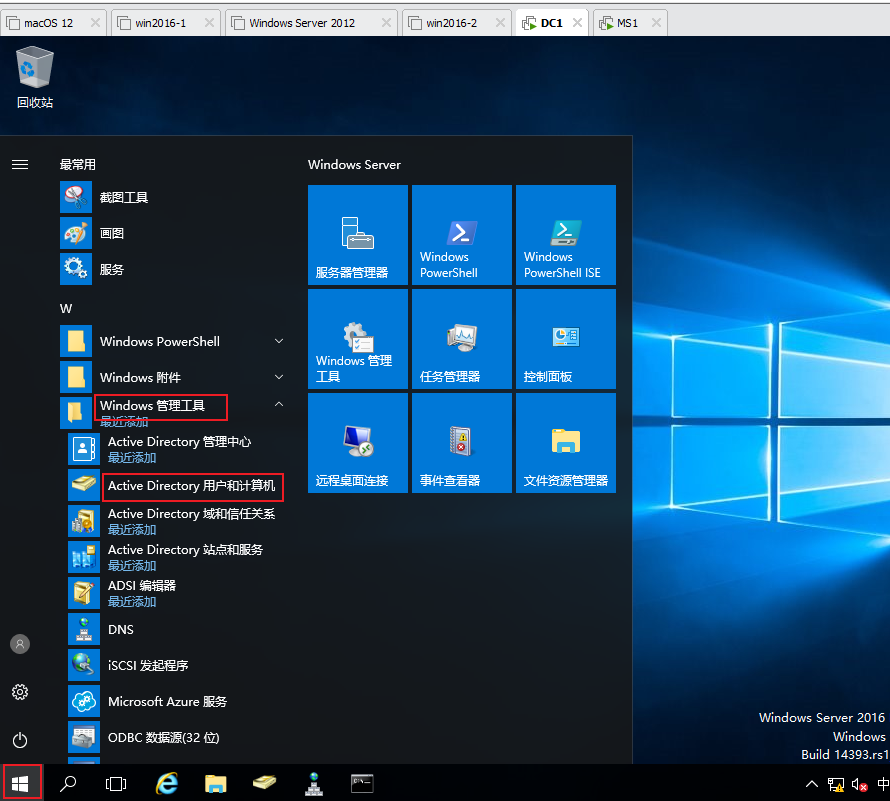Viewport: 890px width, 801px height.
Task: Open Active Directory 域和信任关系 icon
Action: coord(84,521)
